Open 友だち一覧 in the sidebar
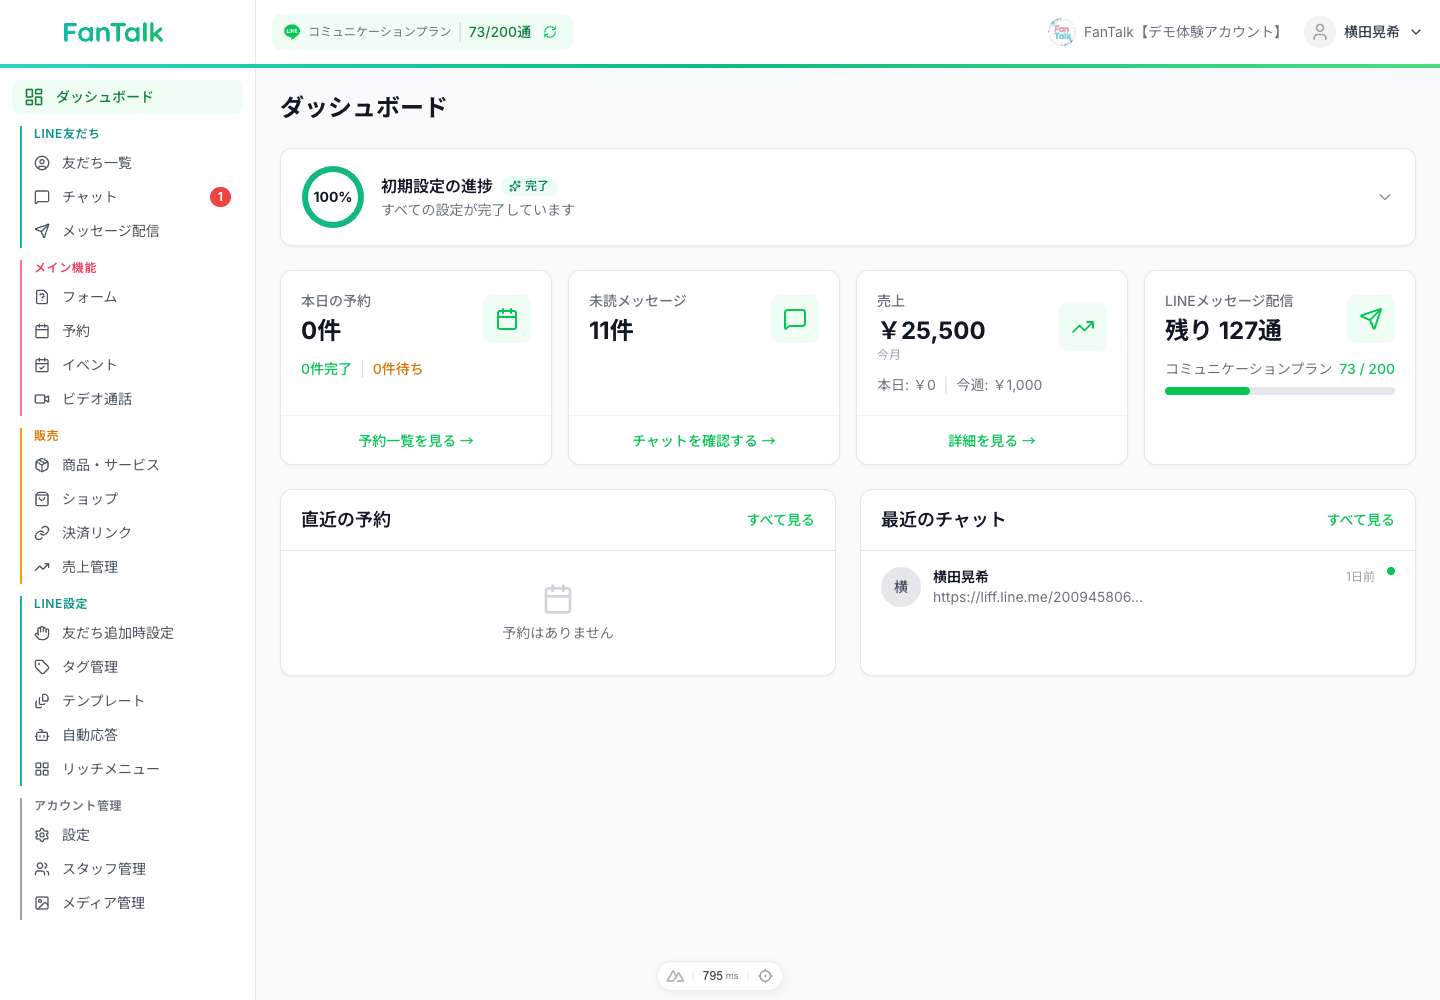Image resolution: width=1440 pixels, height=1000 pixels. [131, 163]
